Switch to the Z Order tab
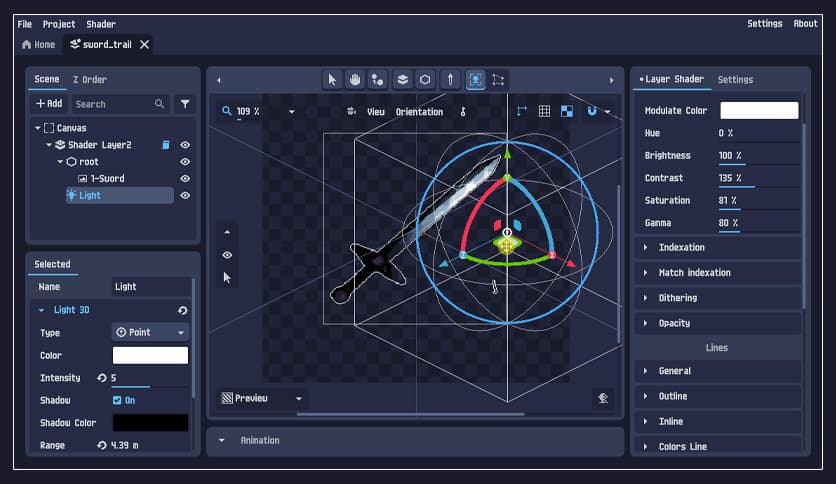This screenshot has width=836, height=484. pos(89,79)
